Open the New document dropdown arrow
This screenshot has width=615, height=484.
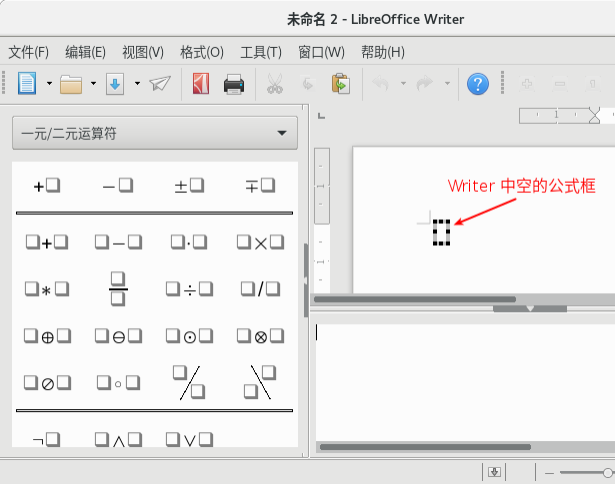(x=49, y=83)
